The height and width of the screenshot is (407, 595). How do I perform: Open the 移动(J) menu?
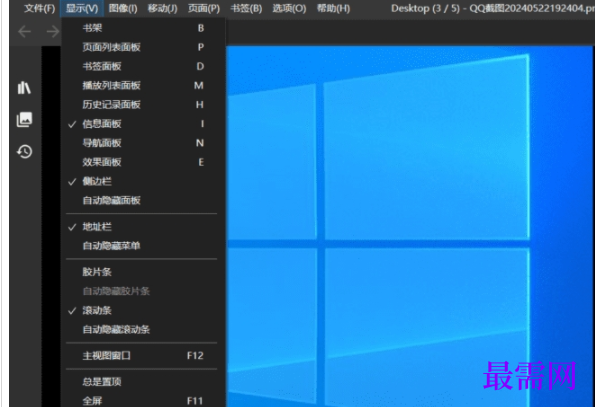click(162, 8)
